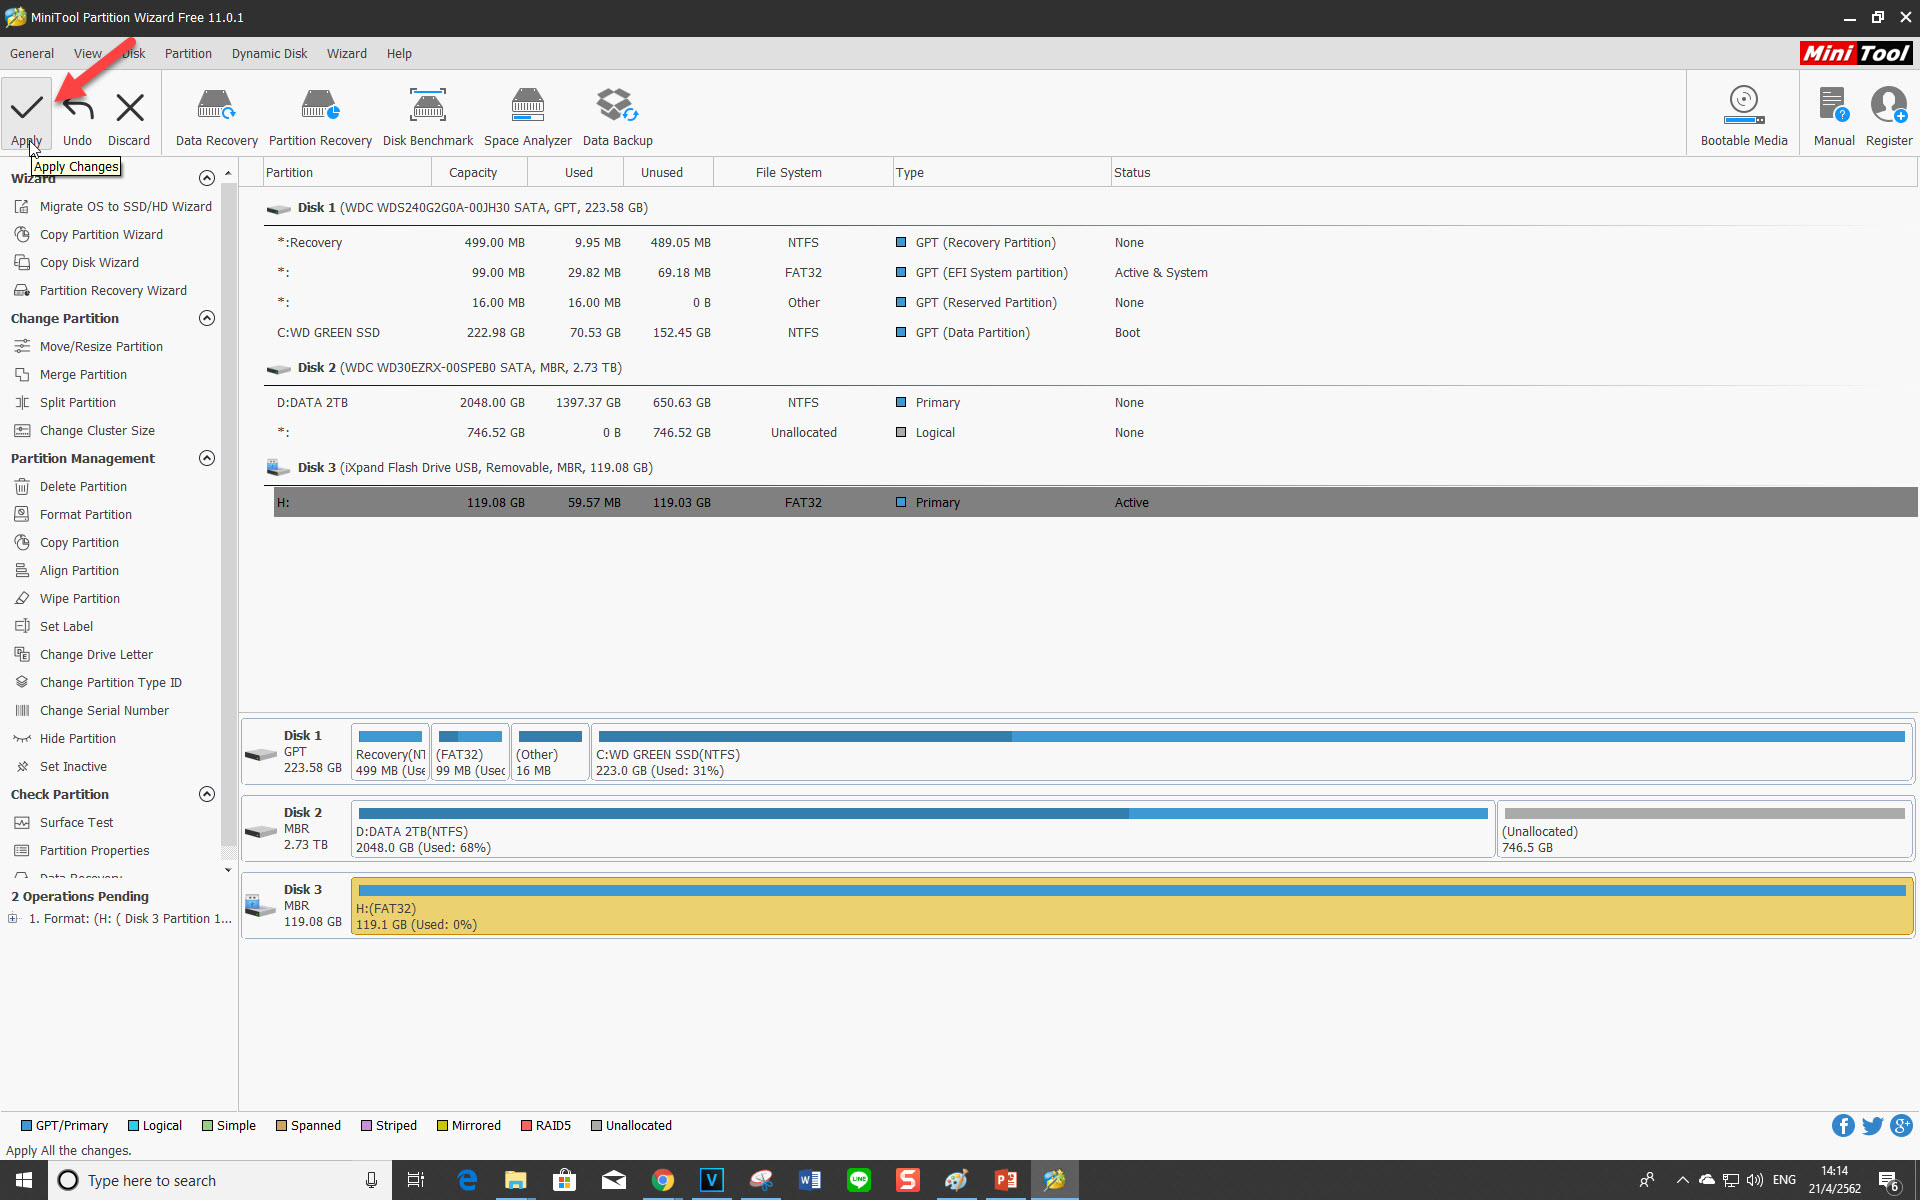
Task: Select Set Inactive
Action: point(73,766)
